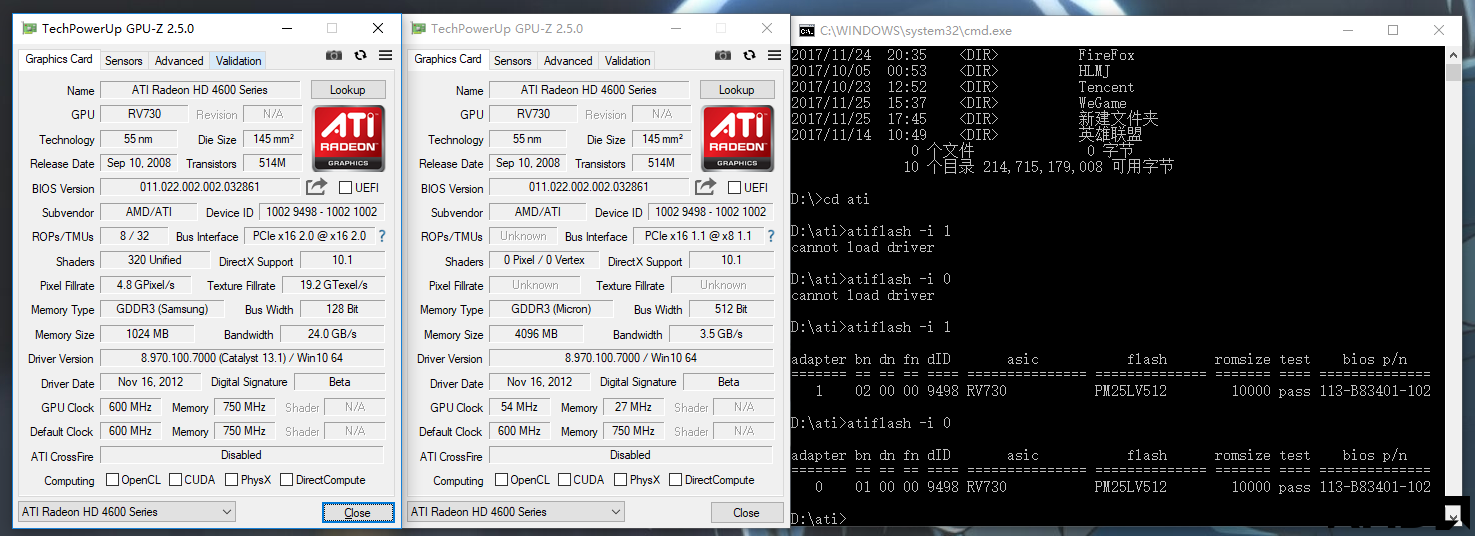Image resolution: width=1475 pixels, height=536 pixels.
Task: Click refresh icon in right GPU-Z window
Action: [x=749, y=56]
